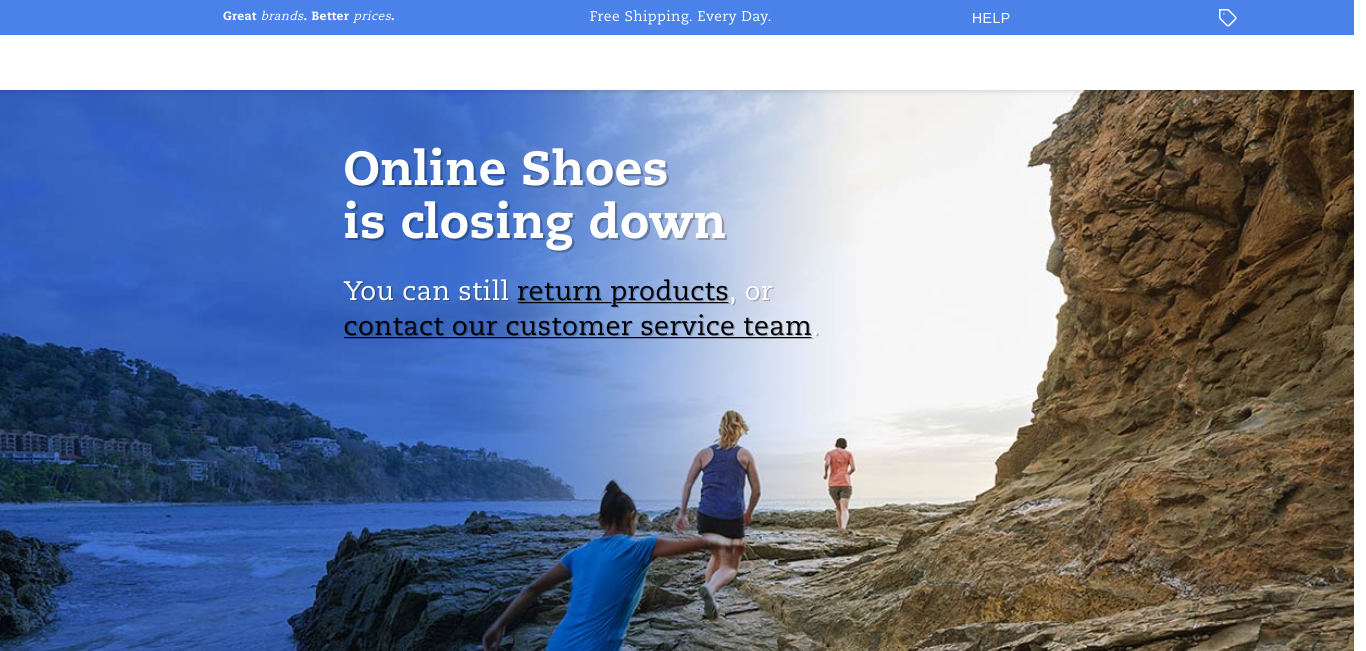Click the word 'brands' in the tagline

point(282,16)
